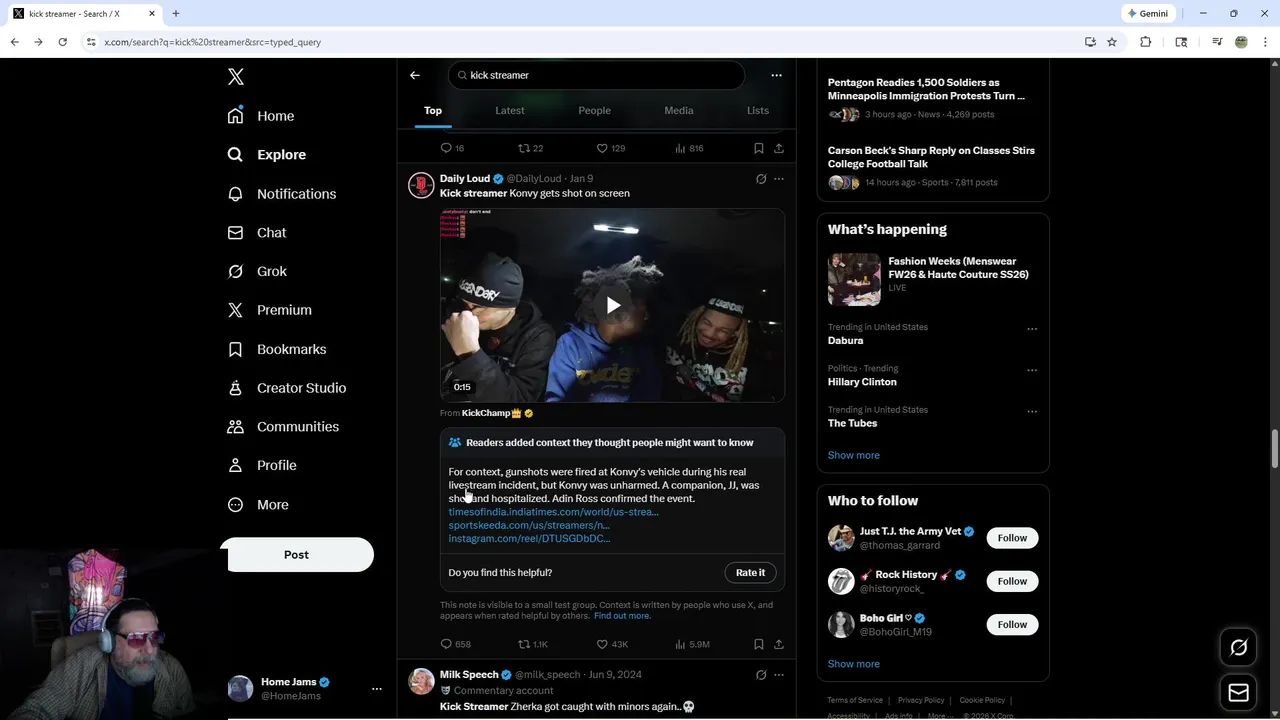Open Fashion Weeks live event thumbnail
Image resolution: width=1280 pixels, height=720 pixels.
tap(854, 279)
